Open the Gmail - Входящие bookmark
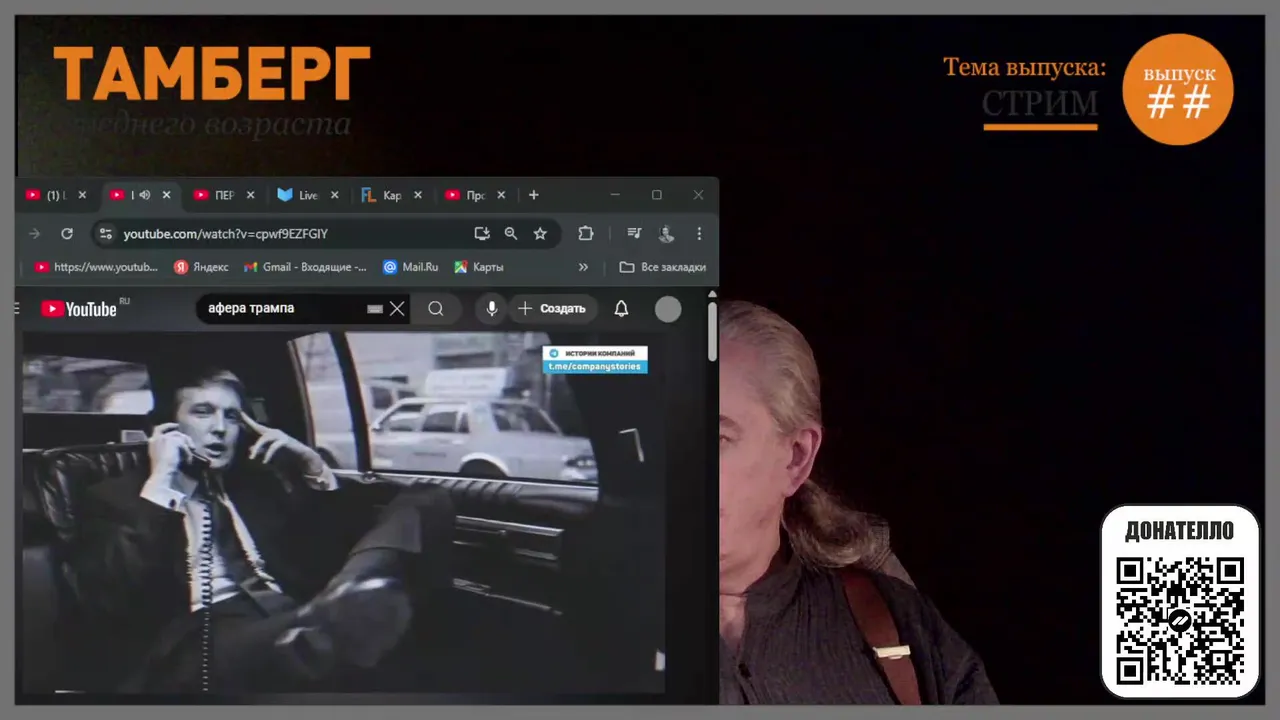 [x=305, y=267]
